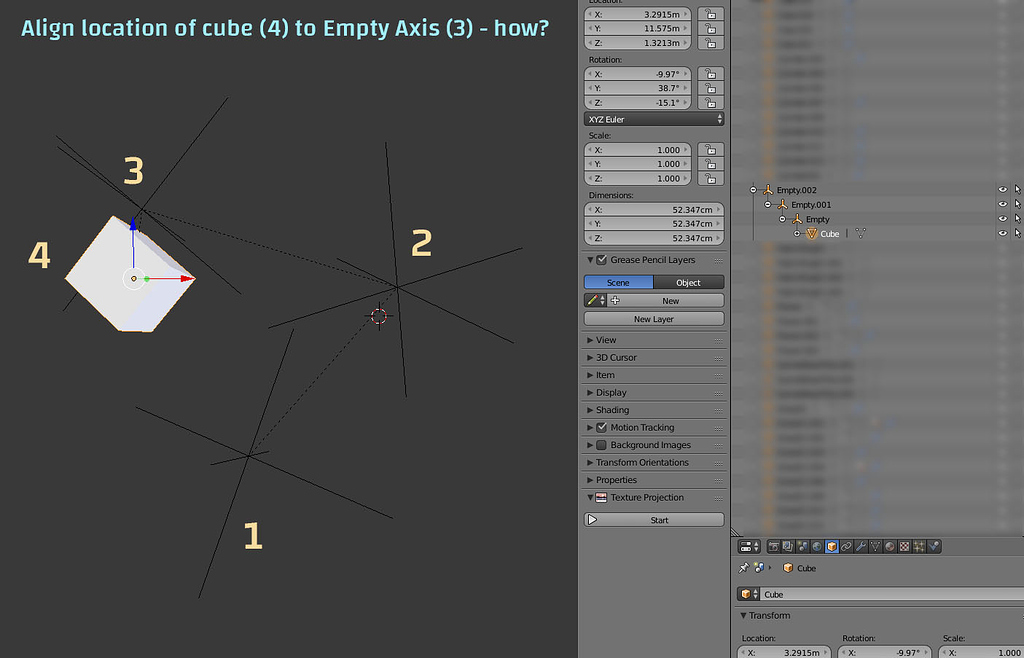Enable the Background Images checkbox
Image resolution: width=1024 pixels, height=658 pixels.
(601, 445)
